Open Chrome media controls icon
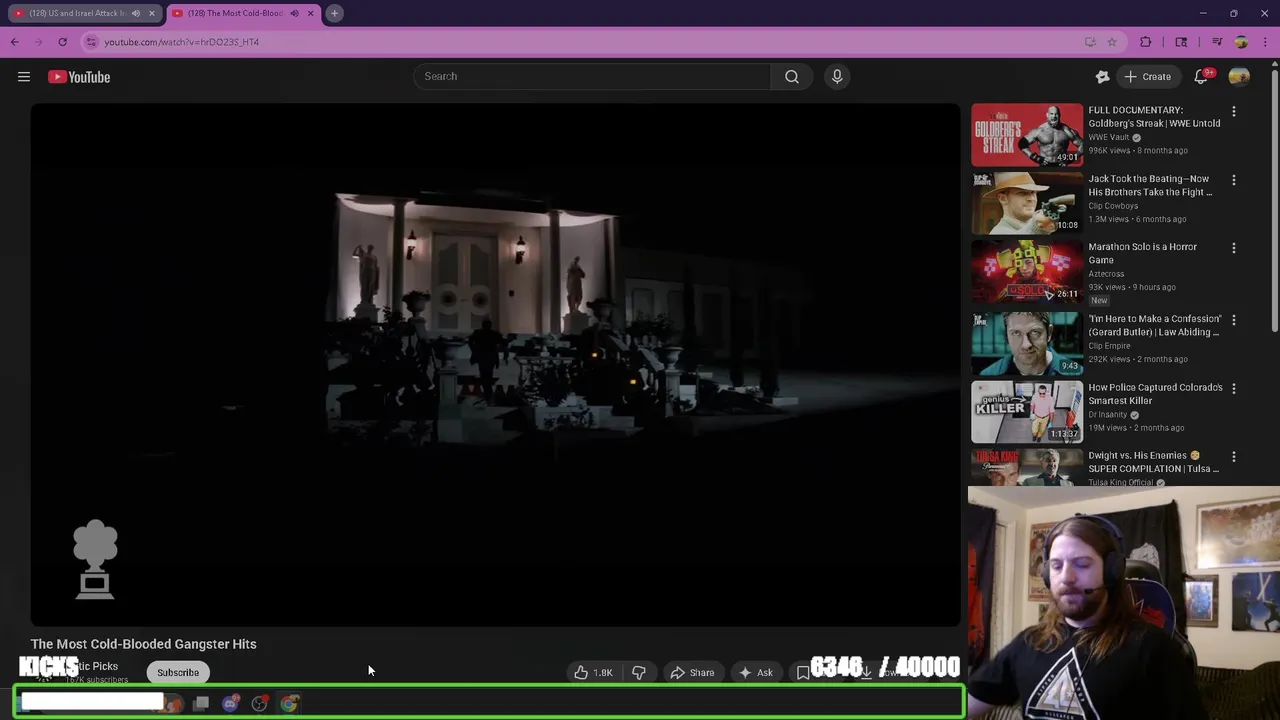1280x720 pixels. coord(1217,42)
